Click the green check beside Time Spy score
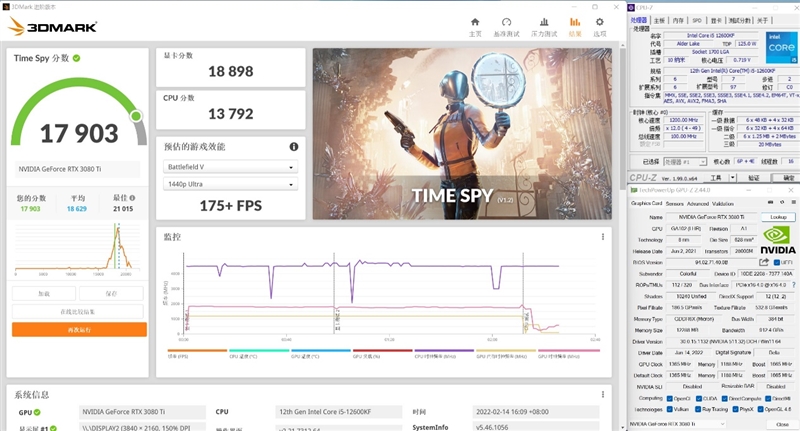The image size is (800, 431). (x=77, y=58)
